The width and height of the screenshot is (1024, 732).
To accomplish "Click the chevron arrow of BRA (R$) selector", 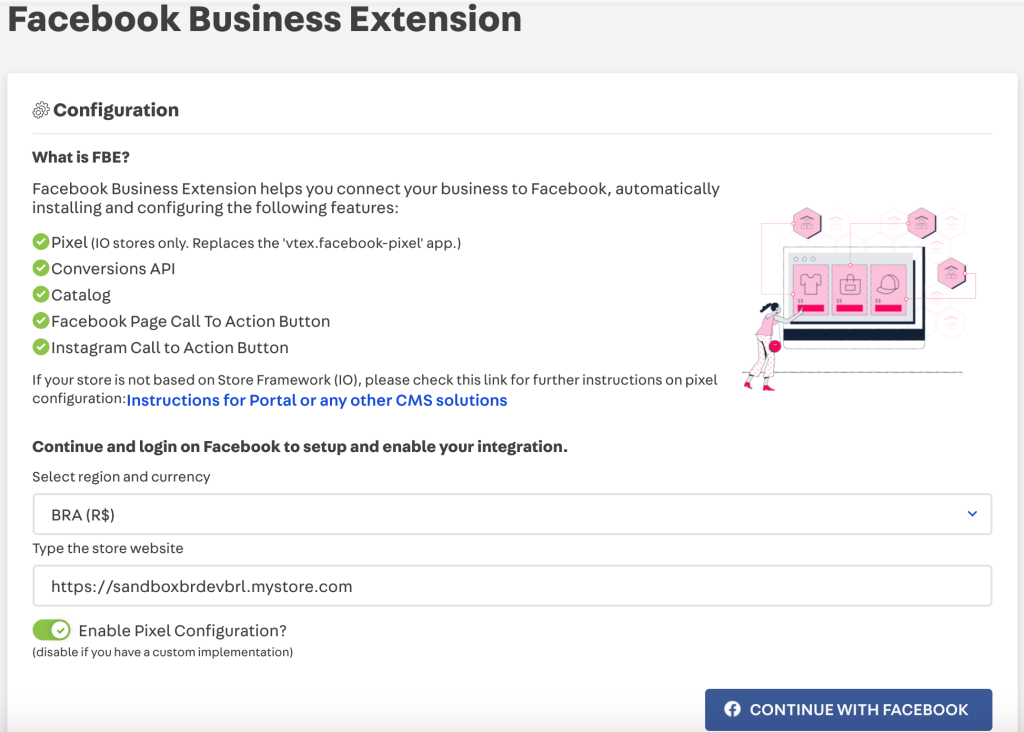I will pyautogui.click(x=972, y=514).
